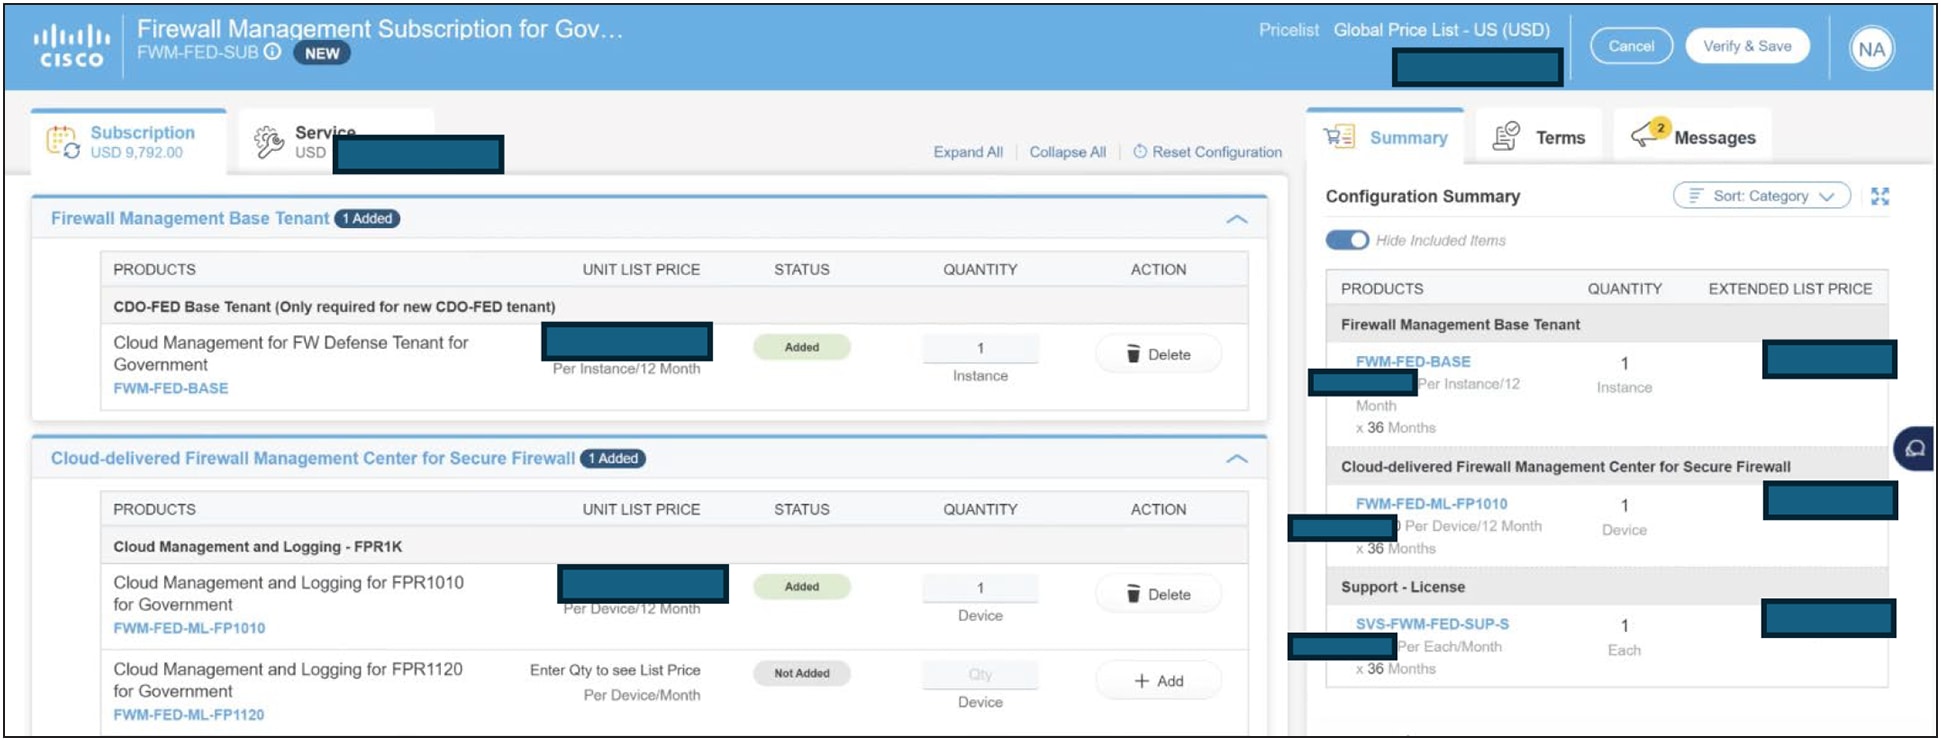Click the Summary cart icon
This screenshot has width=1941, height=741.
point(1339,137)
